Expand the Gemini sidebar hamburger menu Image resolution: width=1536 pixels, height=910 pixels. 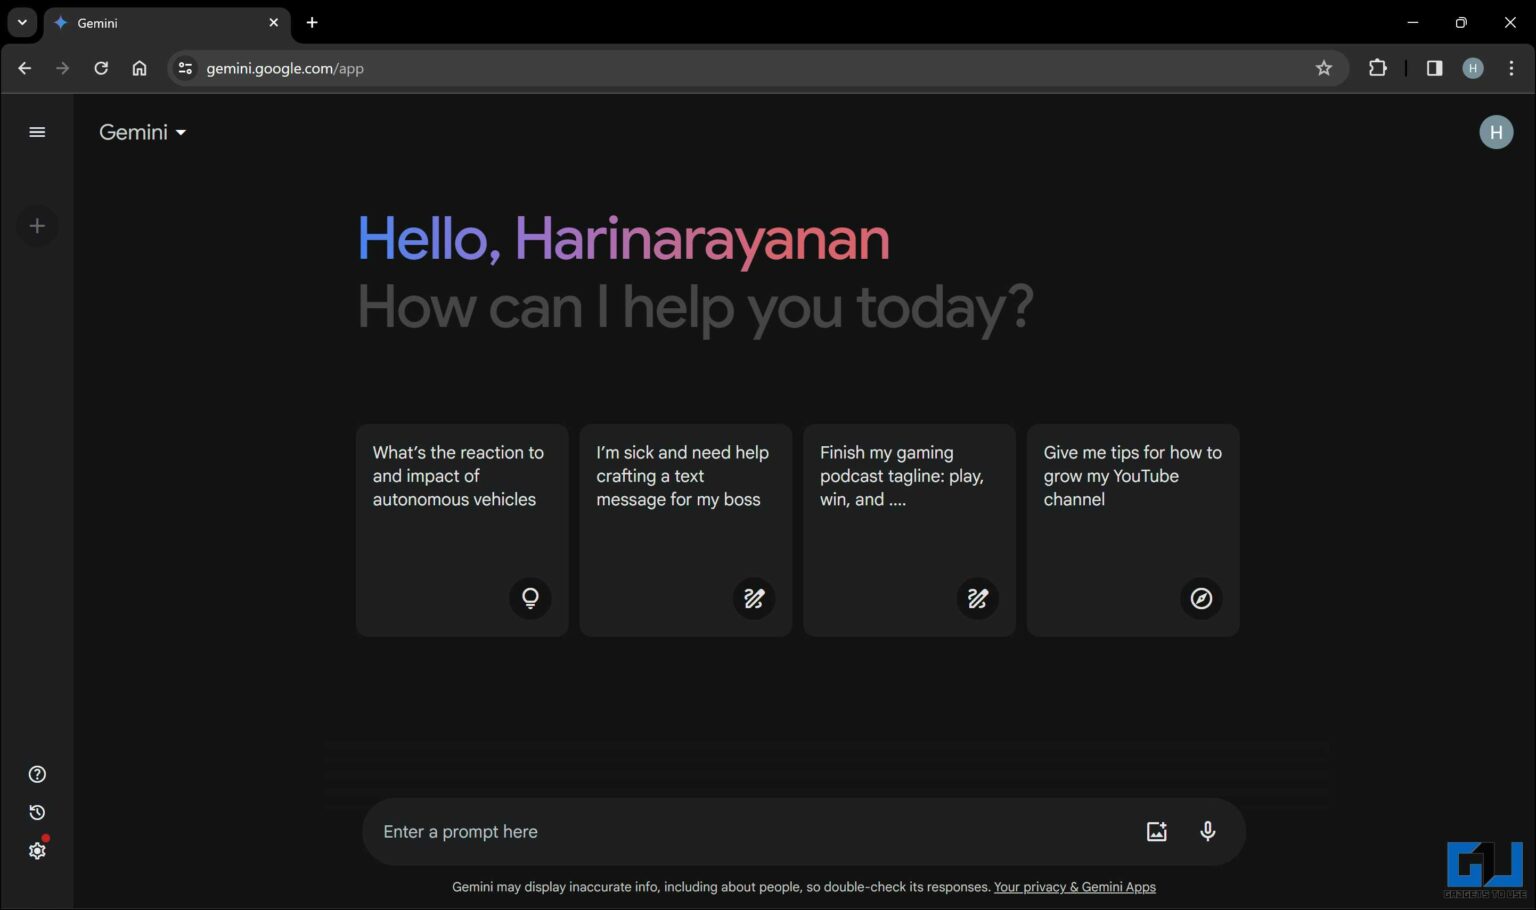click(x=37, y=132)
